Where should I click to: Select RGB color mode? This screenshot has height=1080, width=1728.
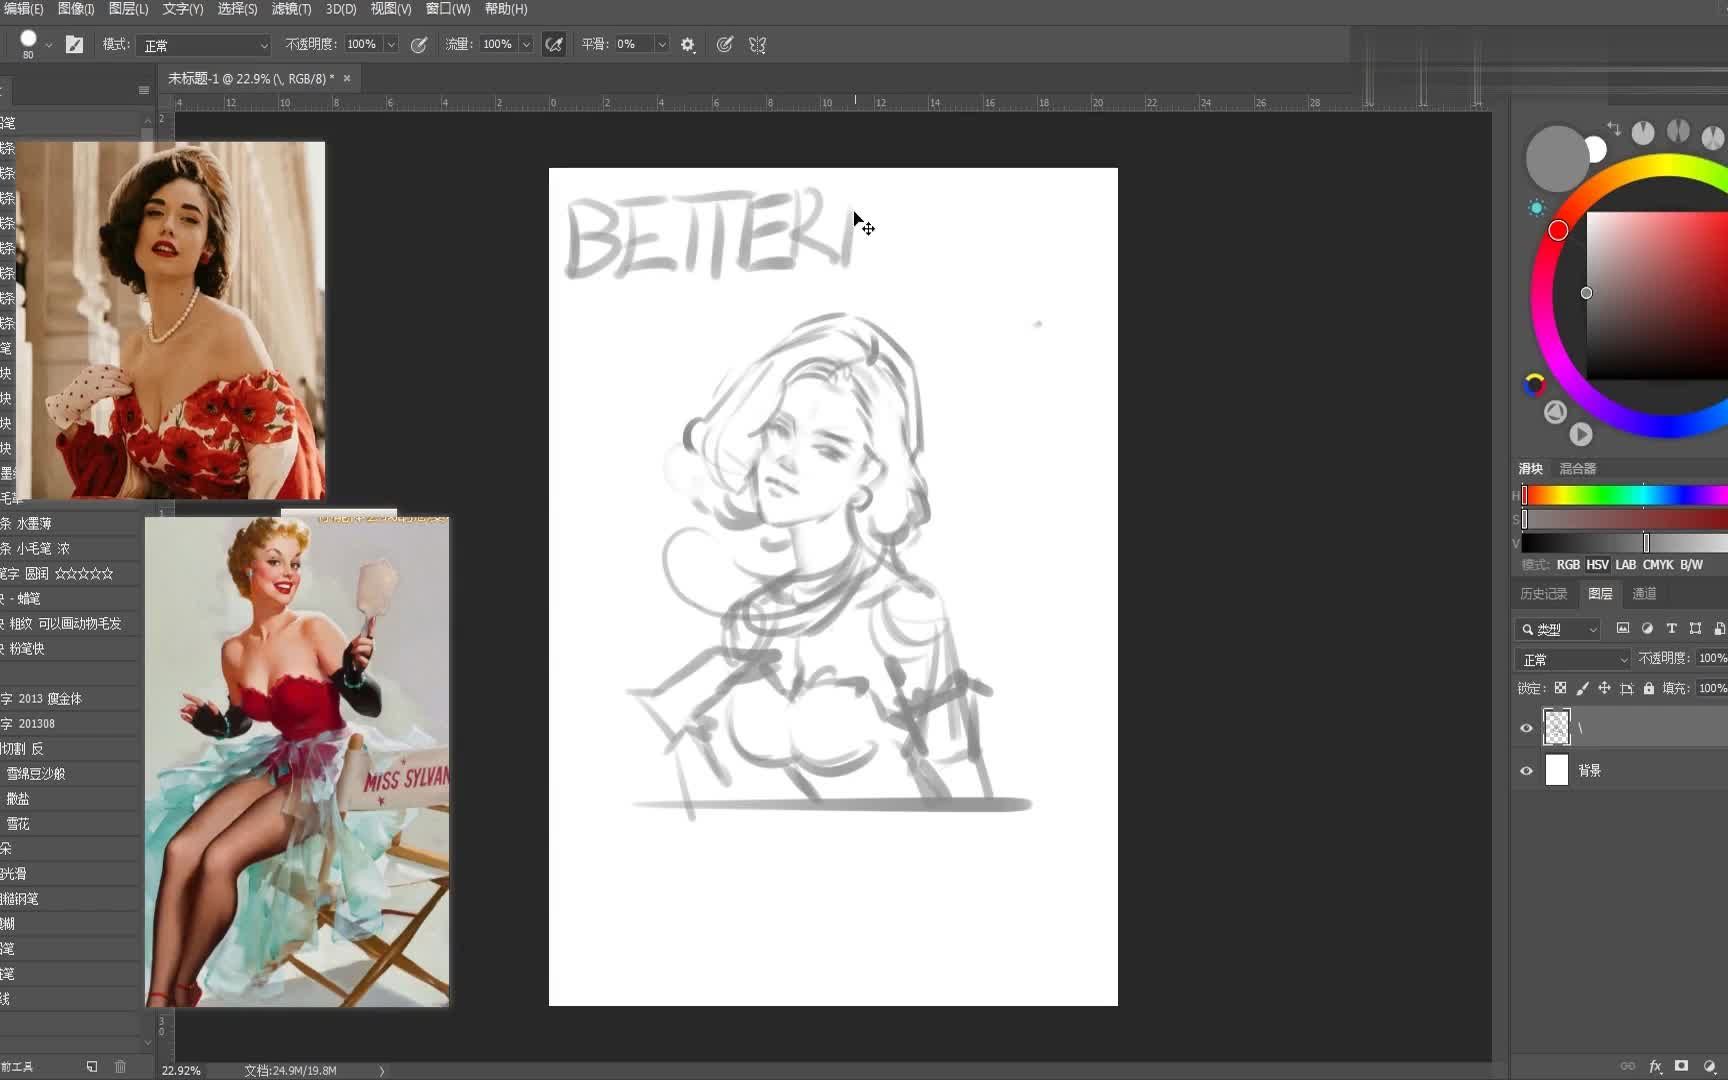tap(1568, 565)
